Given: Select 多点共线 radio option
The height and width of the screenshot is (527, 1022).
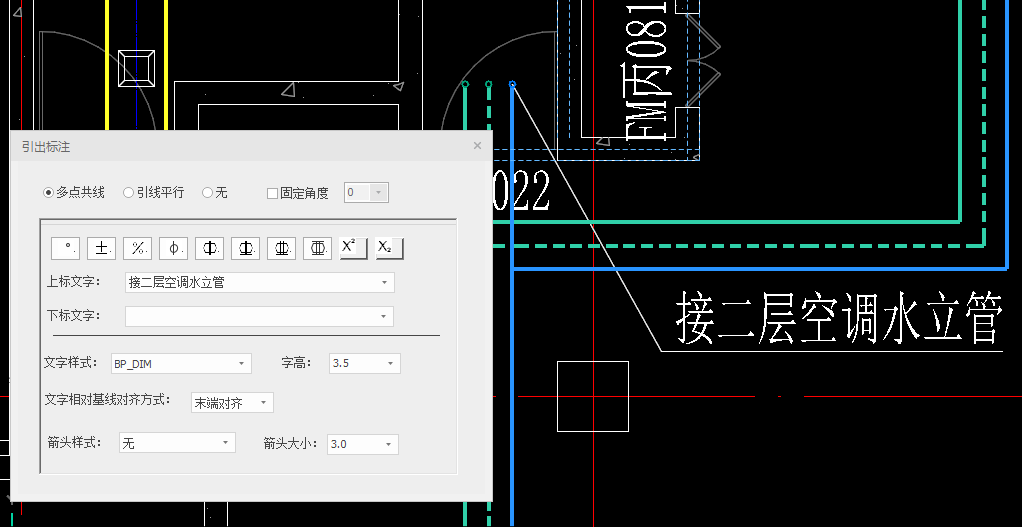Looking at the screenshot, I should [x=74, y=193].
